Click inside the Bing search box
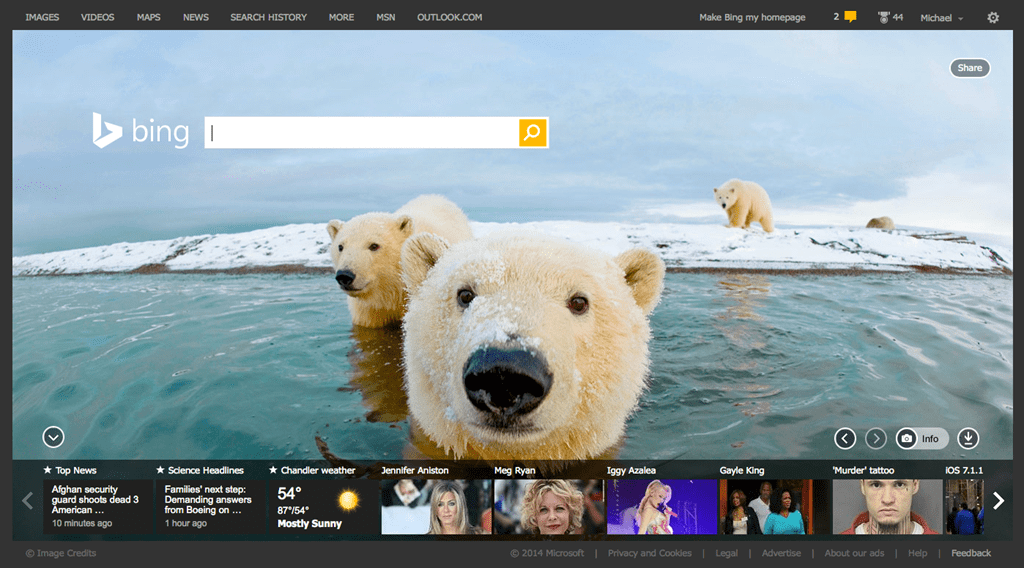1024x568 pixels. point(362,132)
